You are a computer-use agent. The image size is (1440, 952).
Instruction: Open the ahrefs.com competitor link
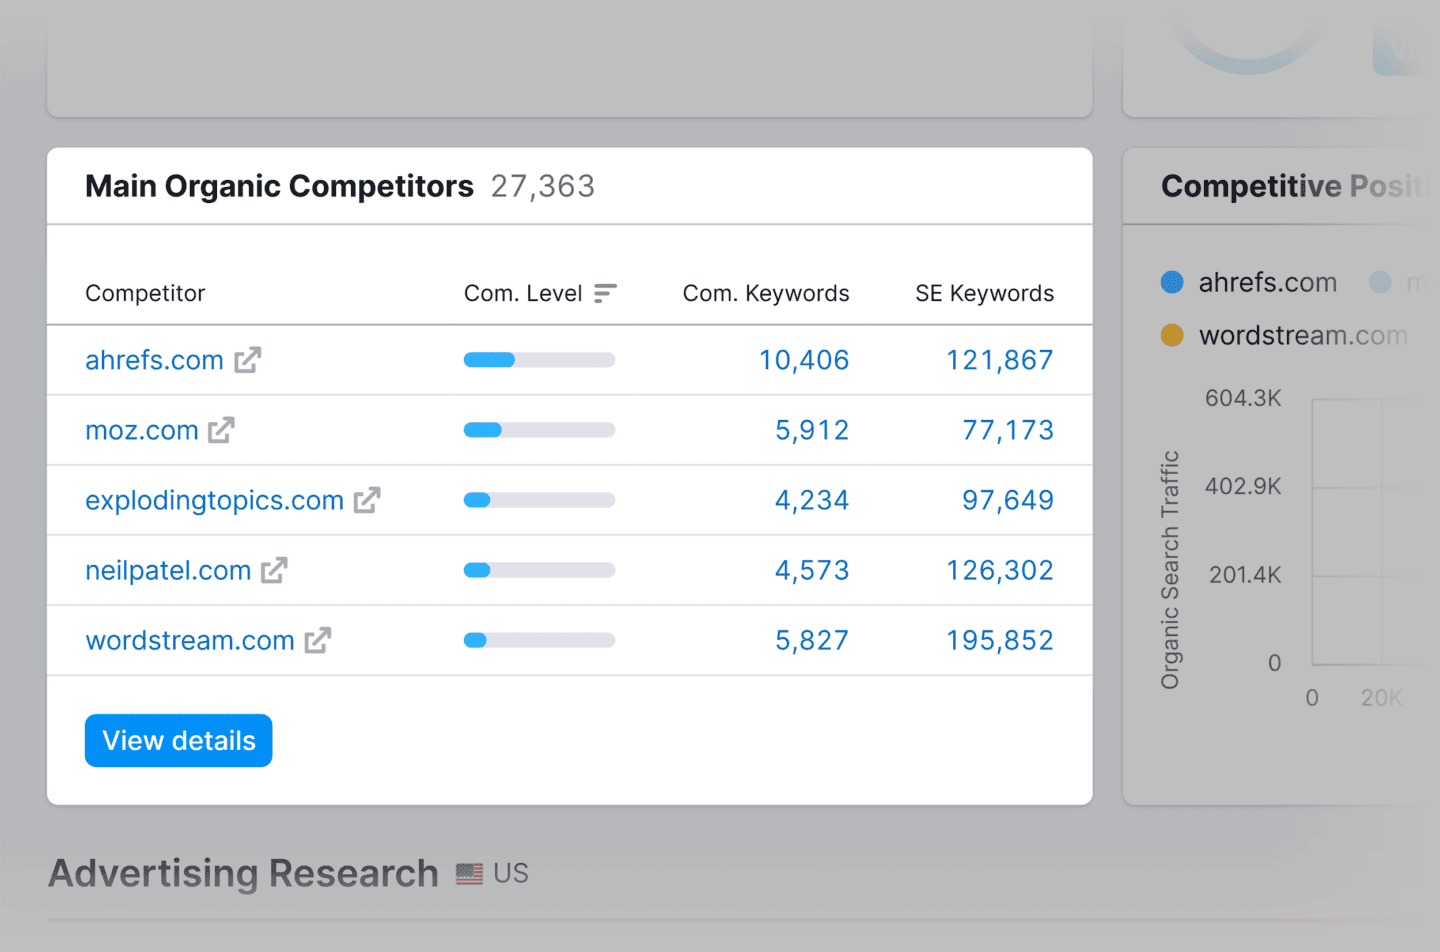tap(154, 359)
